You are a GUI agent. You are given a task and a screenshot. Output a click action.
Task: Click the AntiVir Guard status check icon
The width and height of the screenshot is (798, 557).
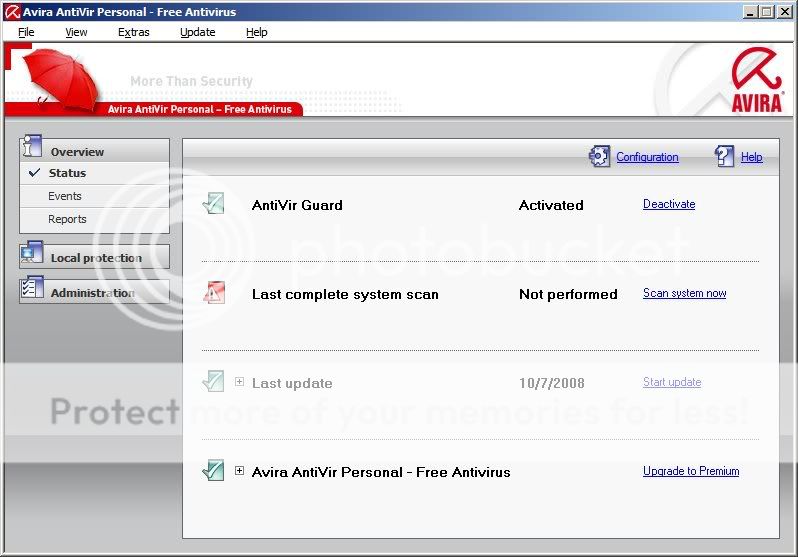click(x=213, y=203)
